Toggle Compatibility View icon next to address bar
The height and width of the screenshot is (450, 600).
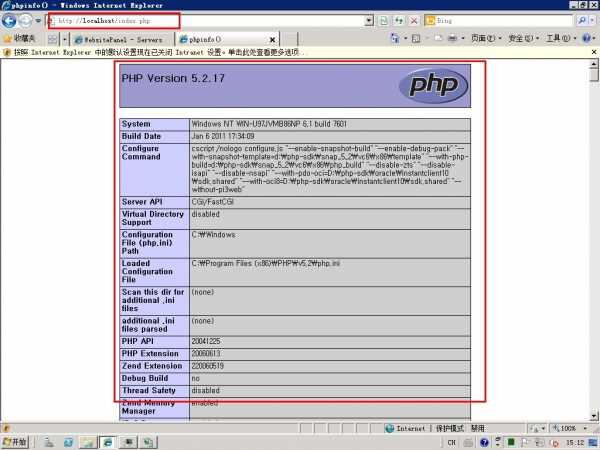tap(383, 21)
